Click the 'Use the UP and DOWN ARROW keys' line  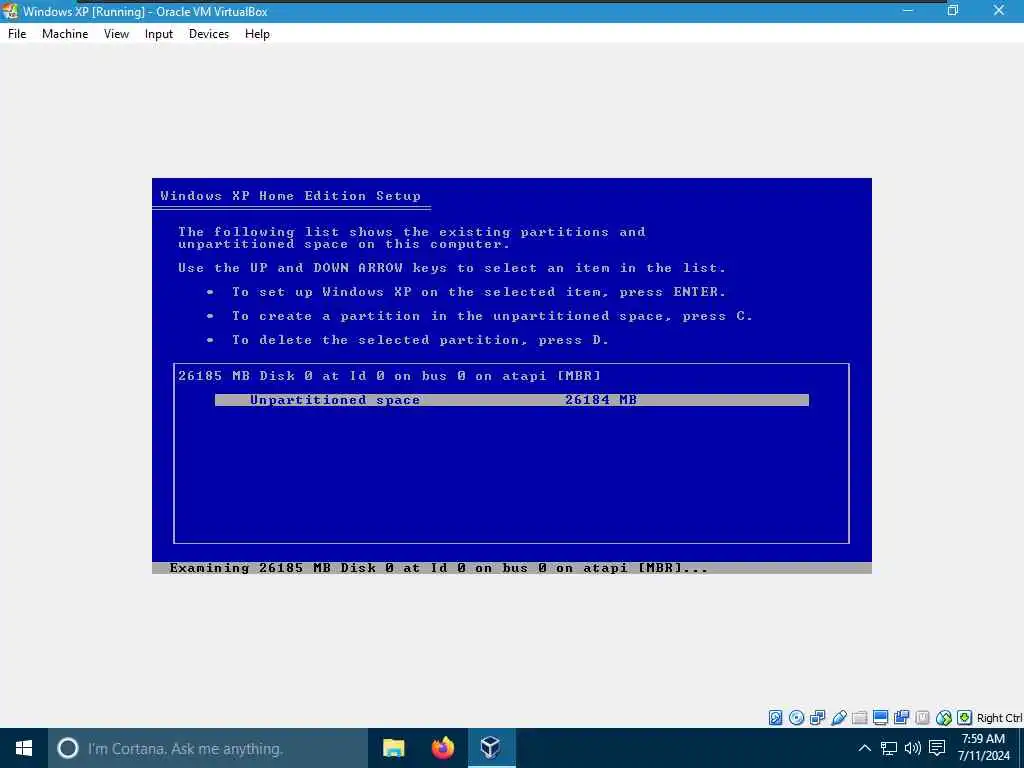point(452,268)
